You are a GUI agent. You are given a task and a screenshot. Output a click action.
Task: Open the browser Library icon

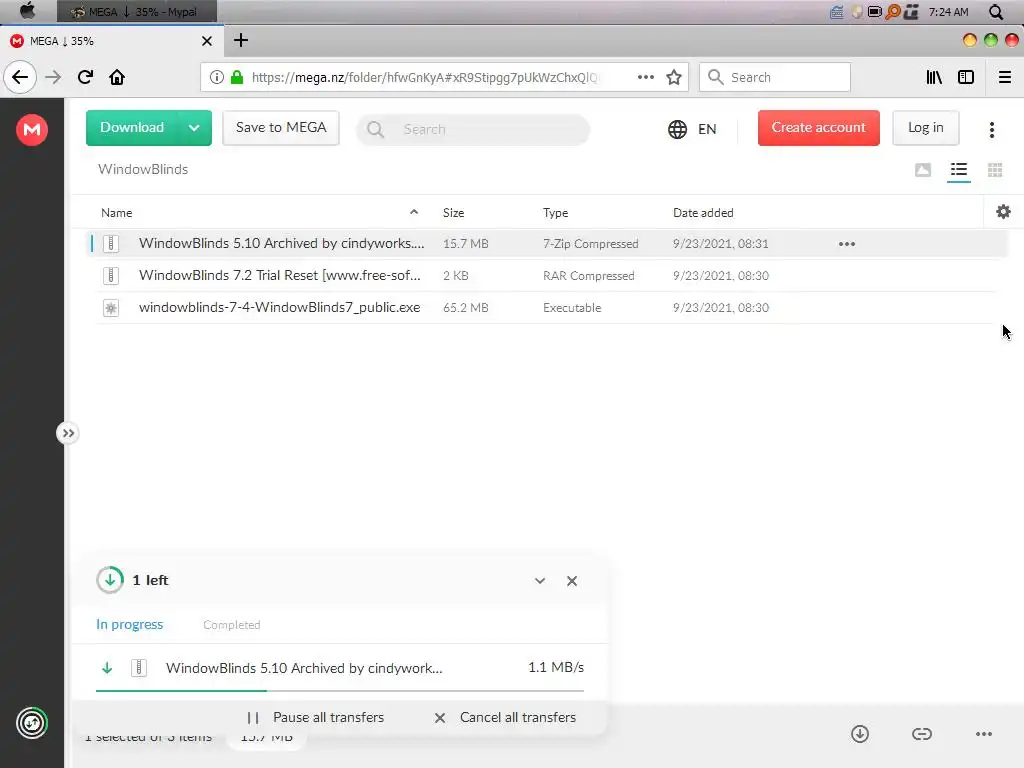[934, 77]
